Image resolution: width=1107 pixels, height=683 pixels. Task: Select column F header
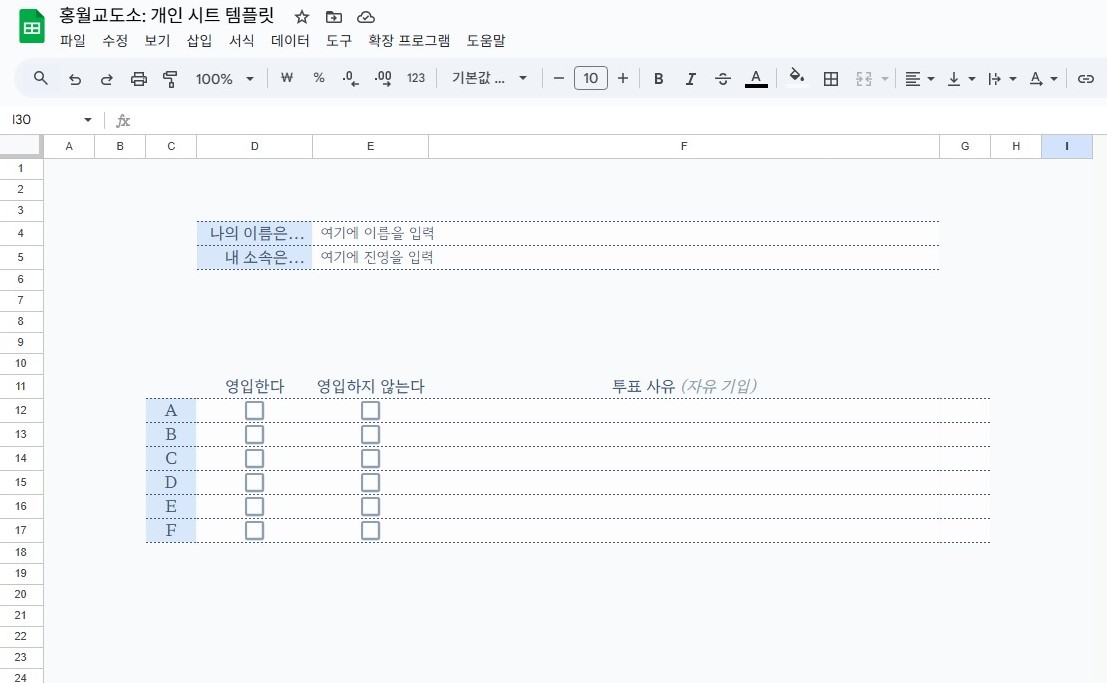point(683,146)
